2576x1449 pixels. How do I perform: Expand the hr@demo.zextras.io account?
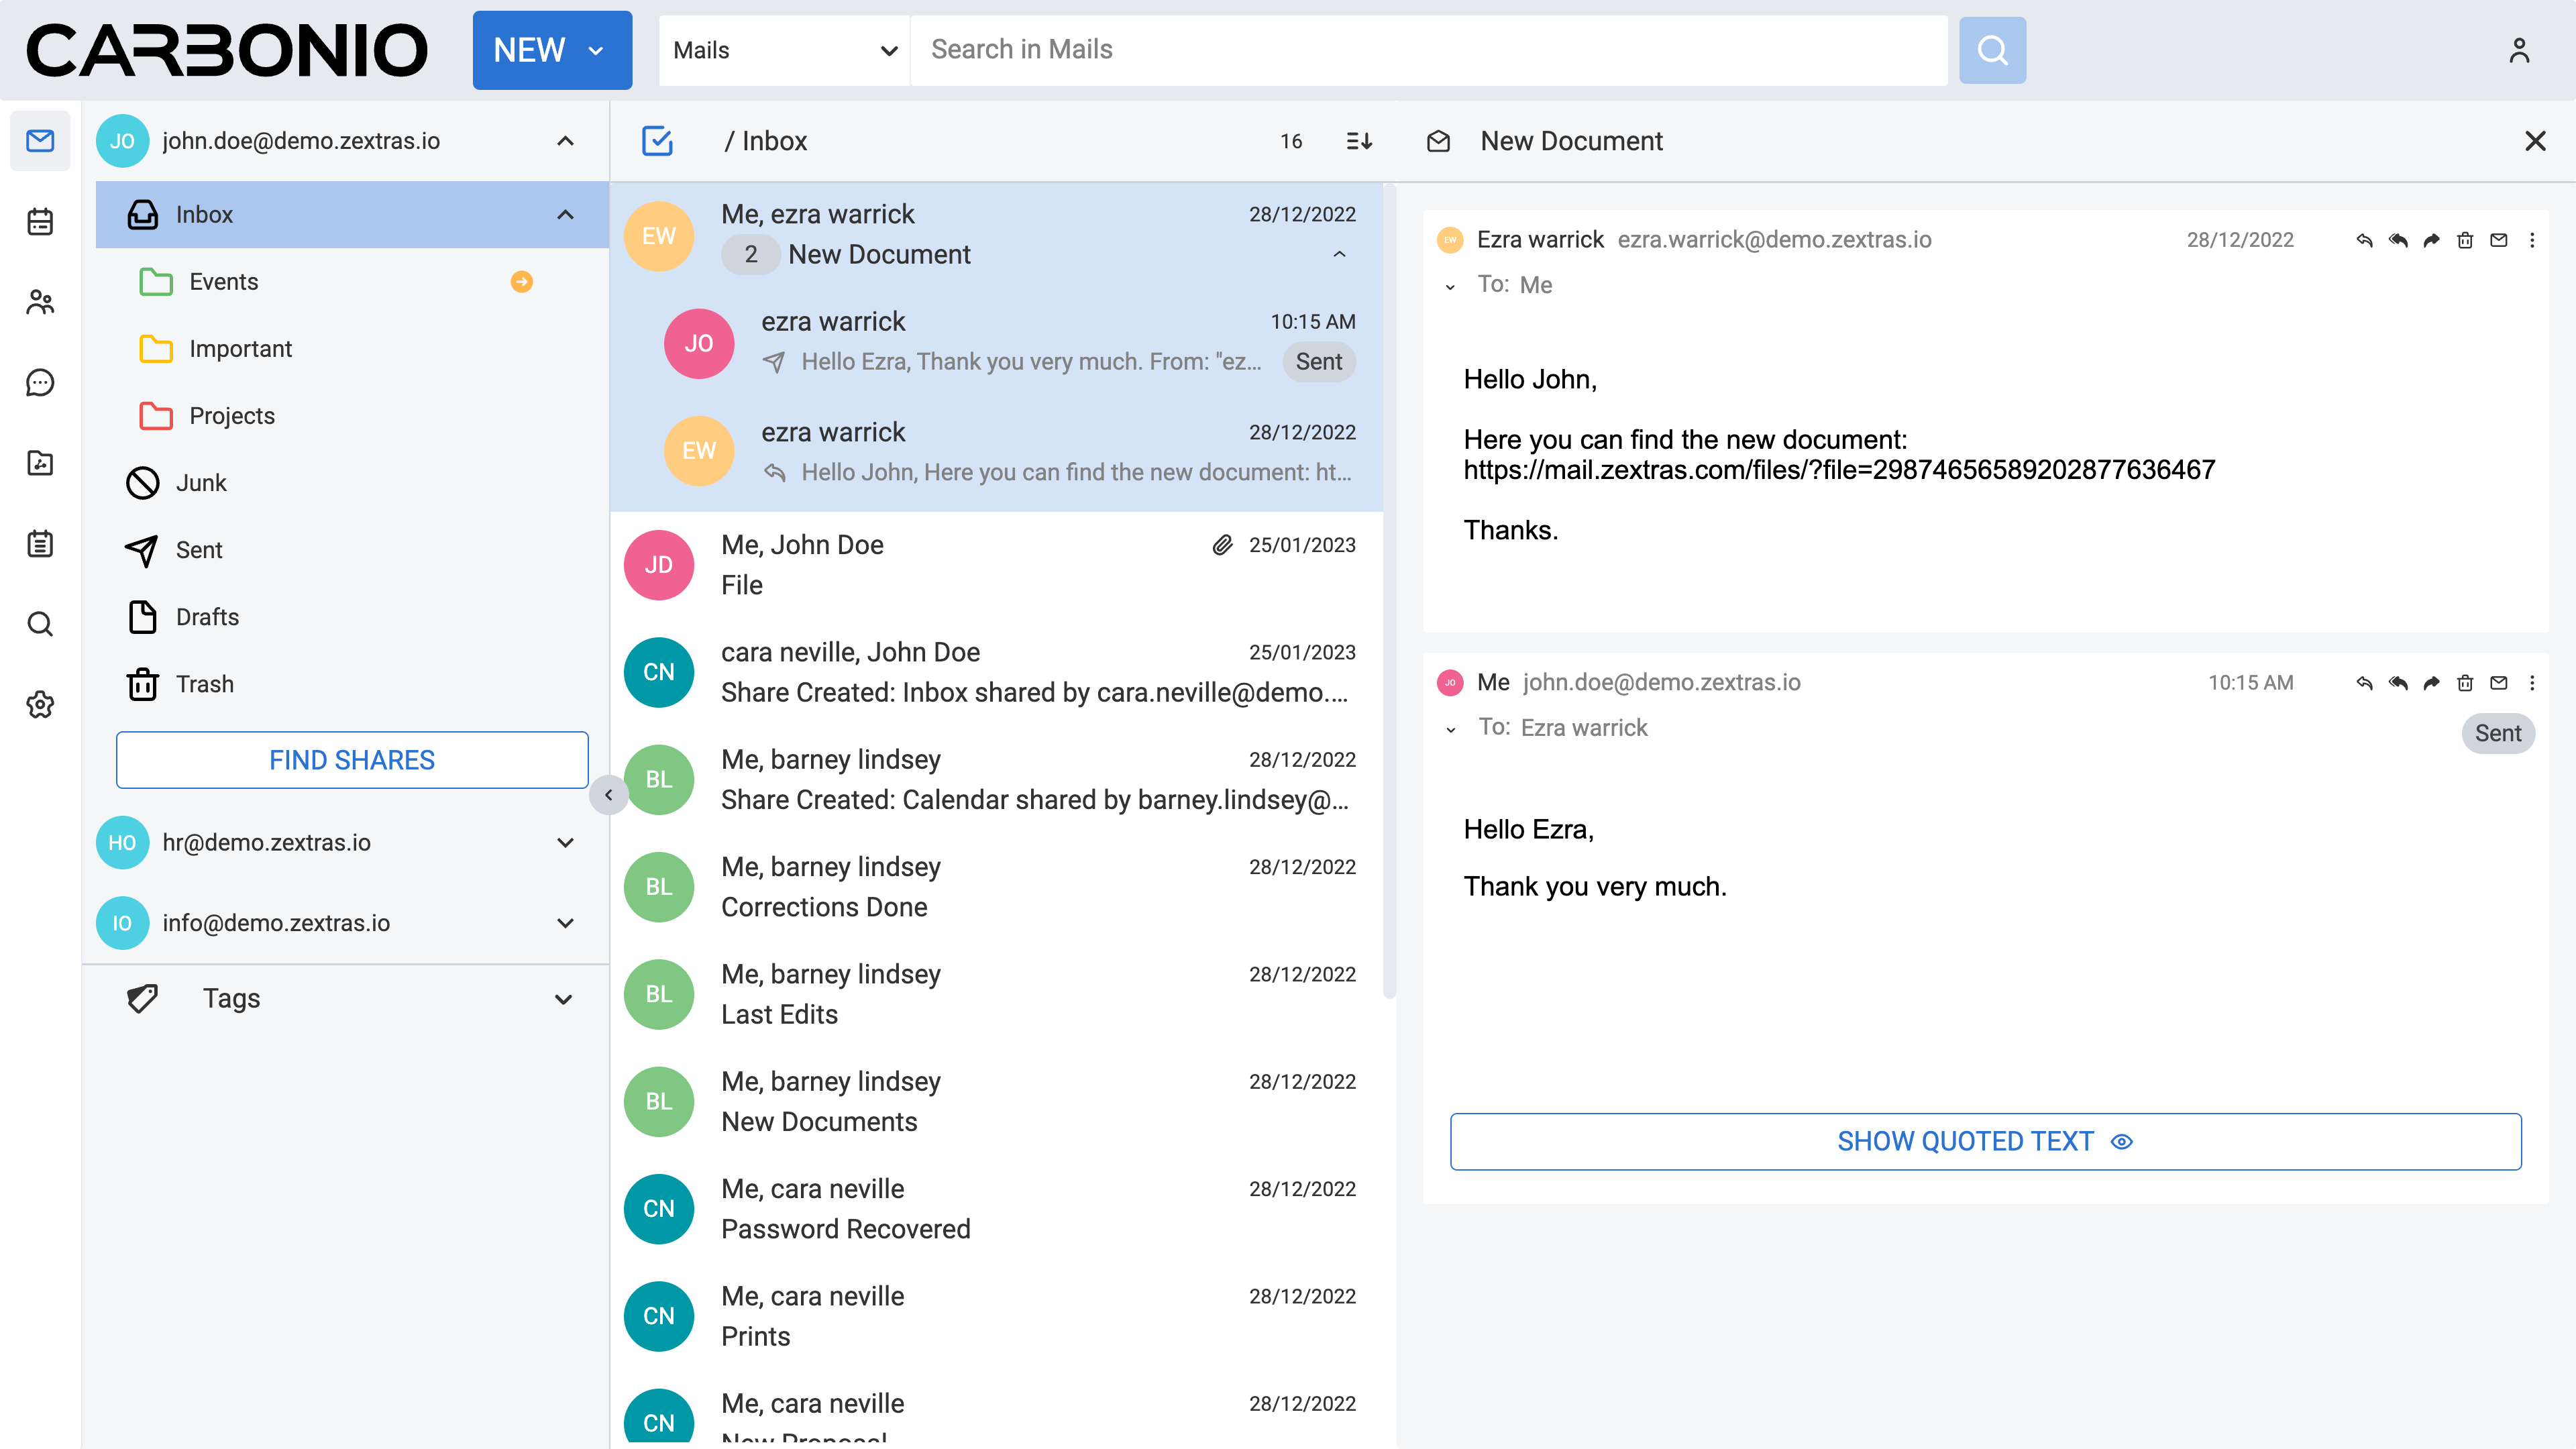point(565,843)
